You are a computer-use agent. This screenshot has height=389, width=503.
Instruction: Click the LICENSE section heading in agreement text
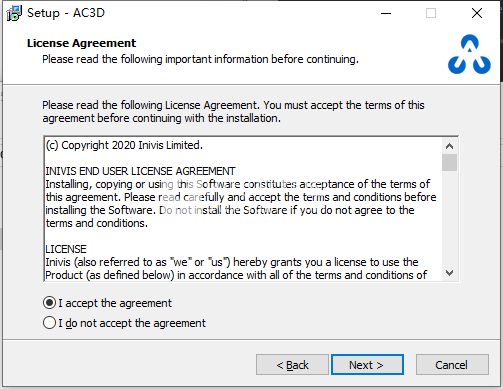[x=66, y=249]
